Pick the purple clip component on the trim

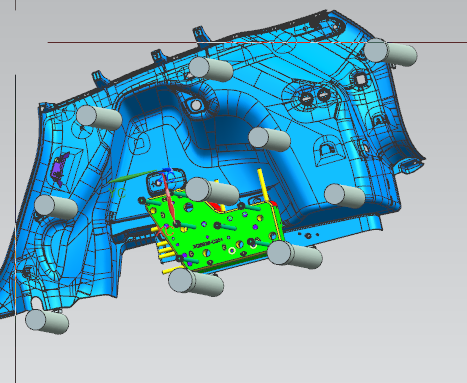click(60, 169)
